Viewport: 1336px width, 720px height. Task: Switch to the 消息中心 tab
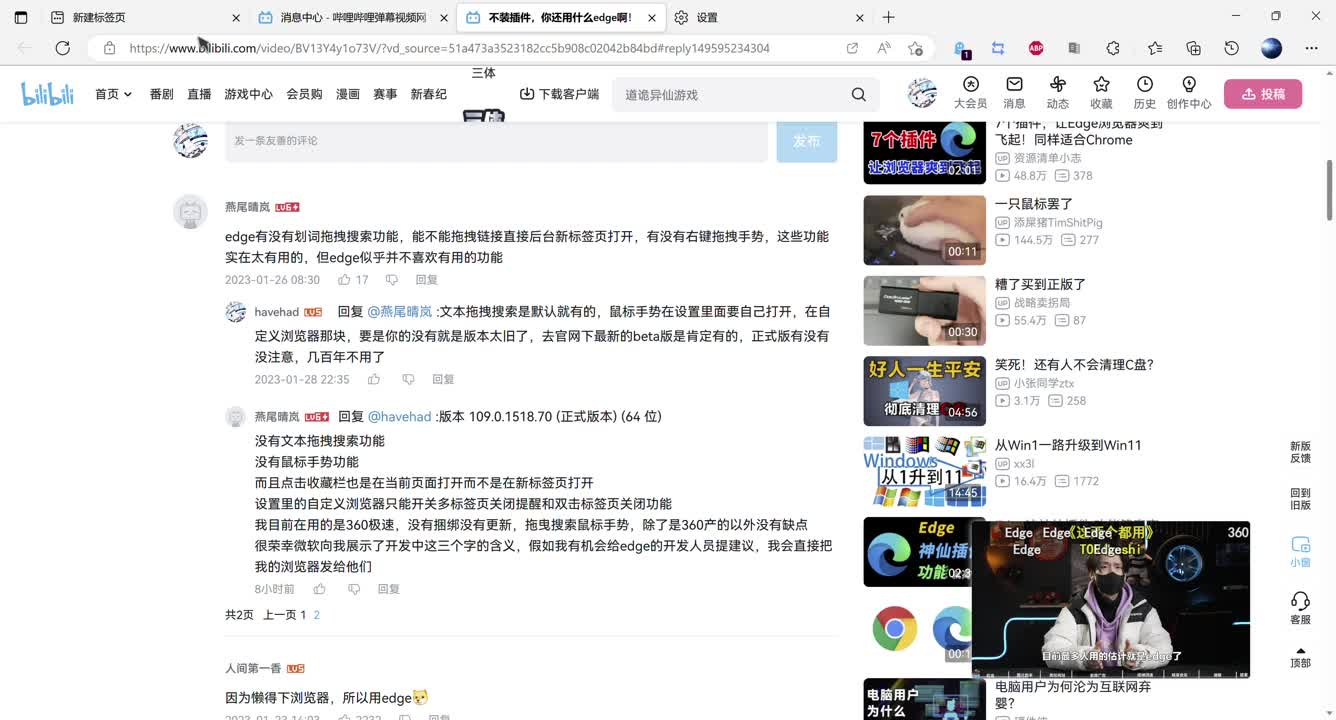pos(352,17)
